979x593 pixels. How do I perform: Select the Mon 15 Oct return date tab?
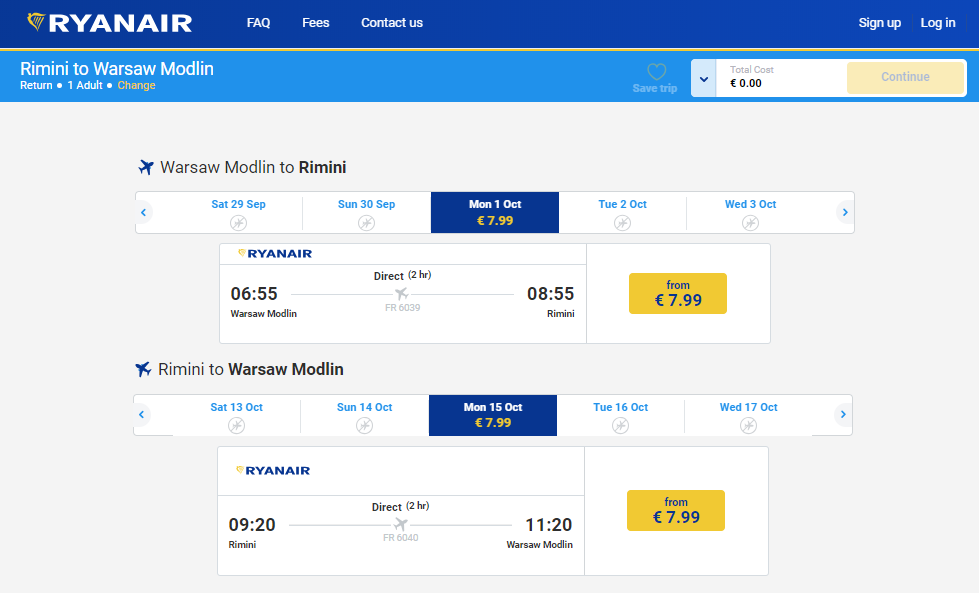click(492, 415)
